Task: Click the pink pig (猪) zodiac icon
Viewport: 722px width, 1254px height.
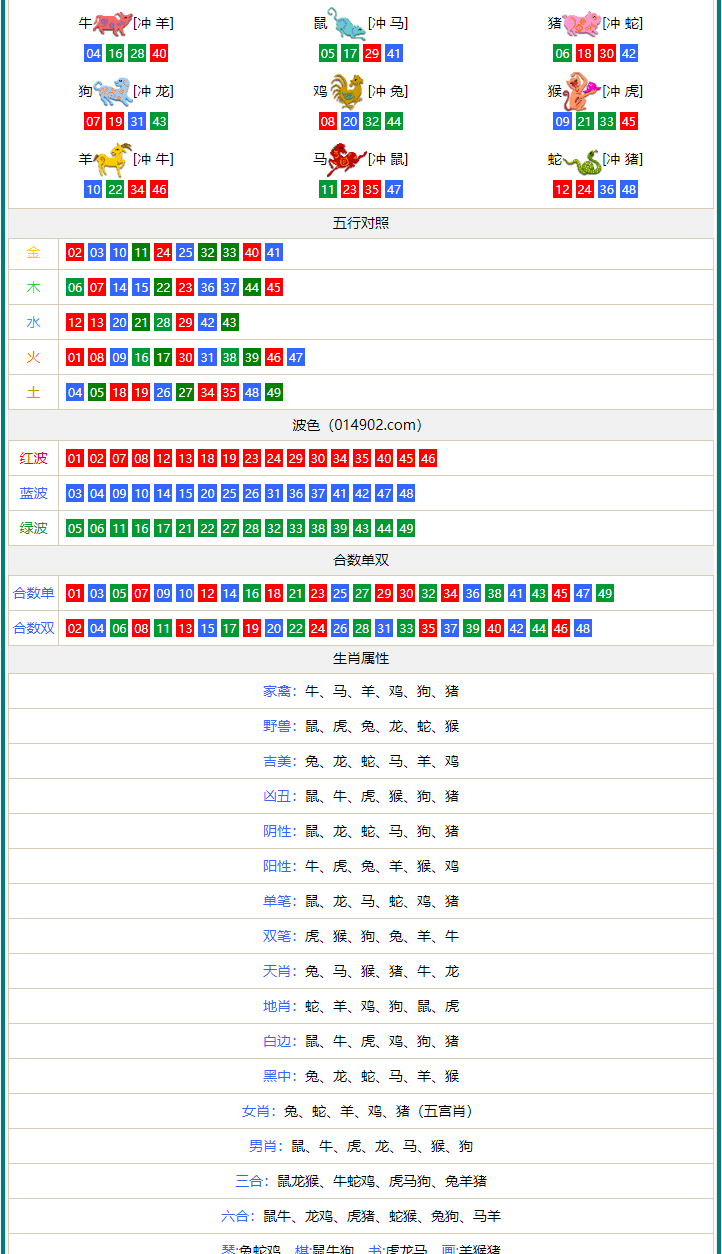Action: [580, 24]
